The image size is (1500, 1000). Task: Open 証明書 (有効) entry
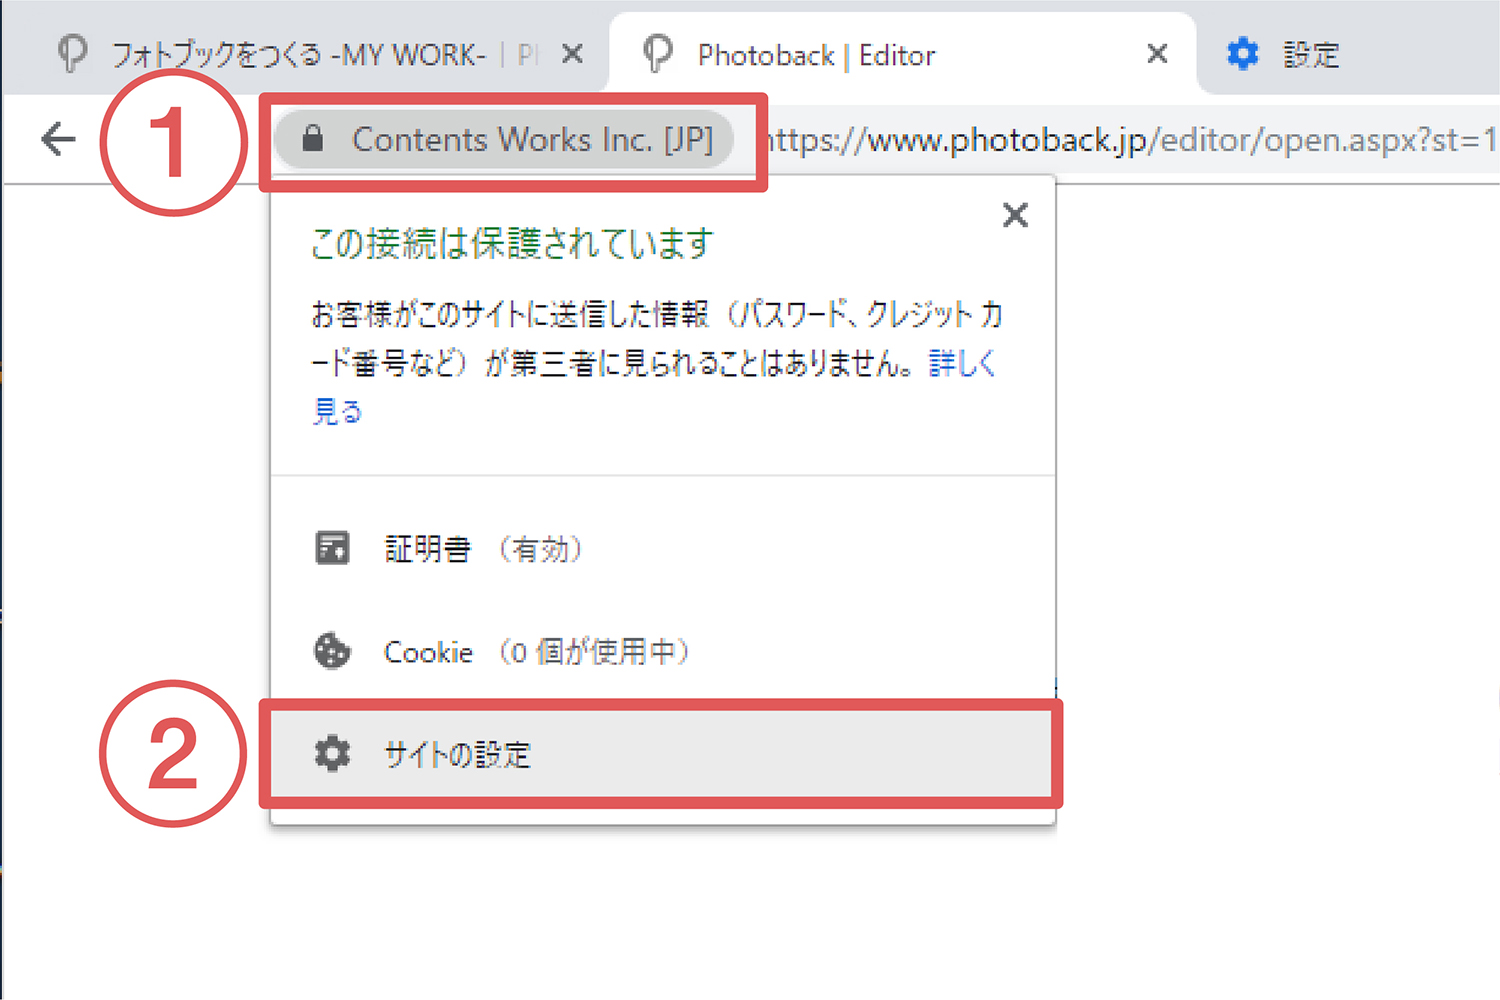click(x=663, y=549)
